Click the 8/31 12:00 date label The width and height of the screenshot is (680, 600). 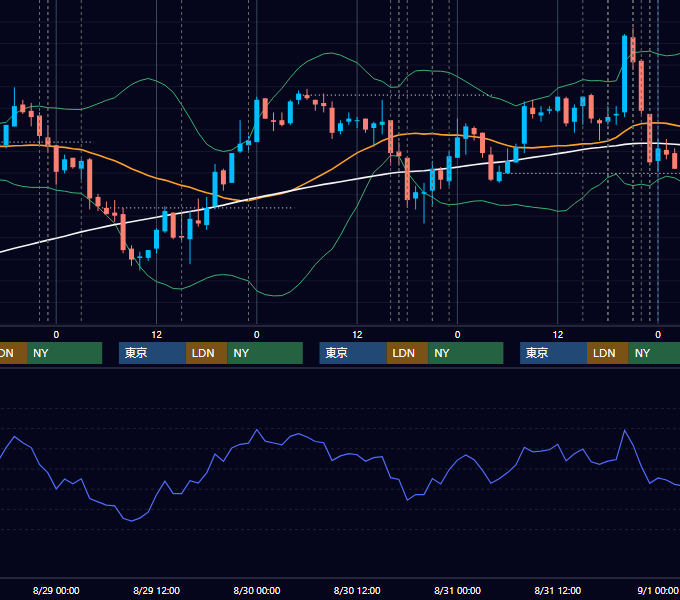click(x=557, y=590)
